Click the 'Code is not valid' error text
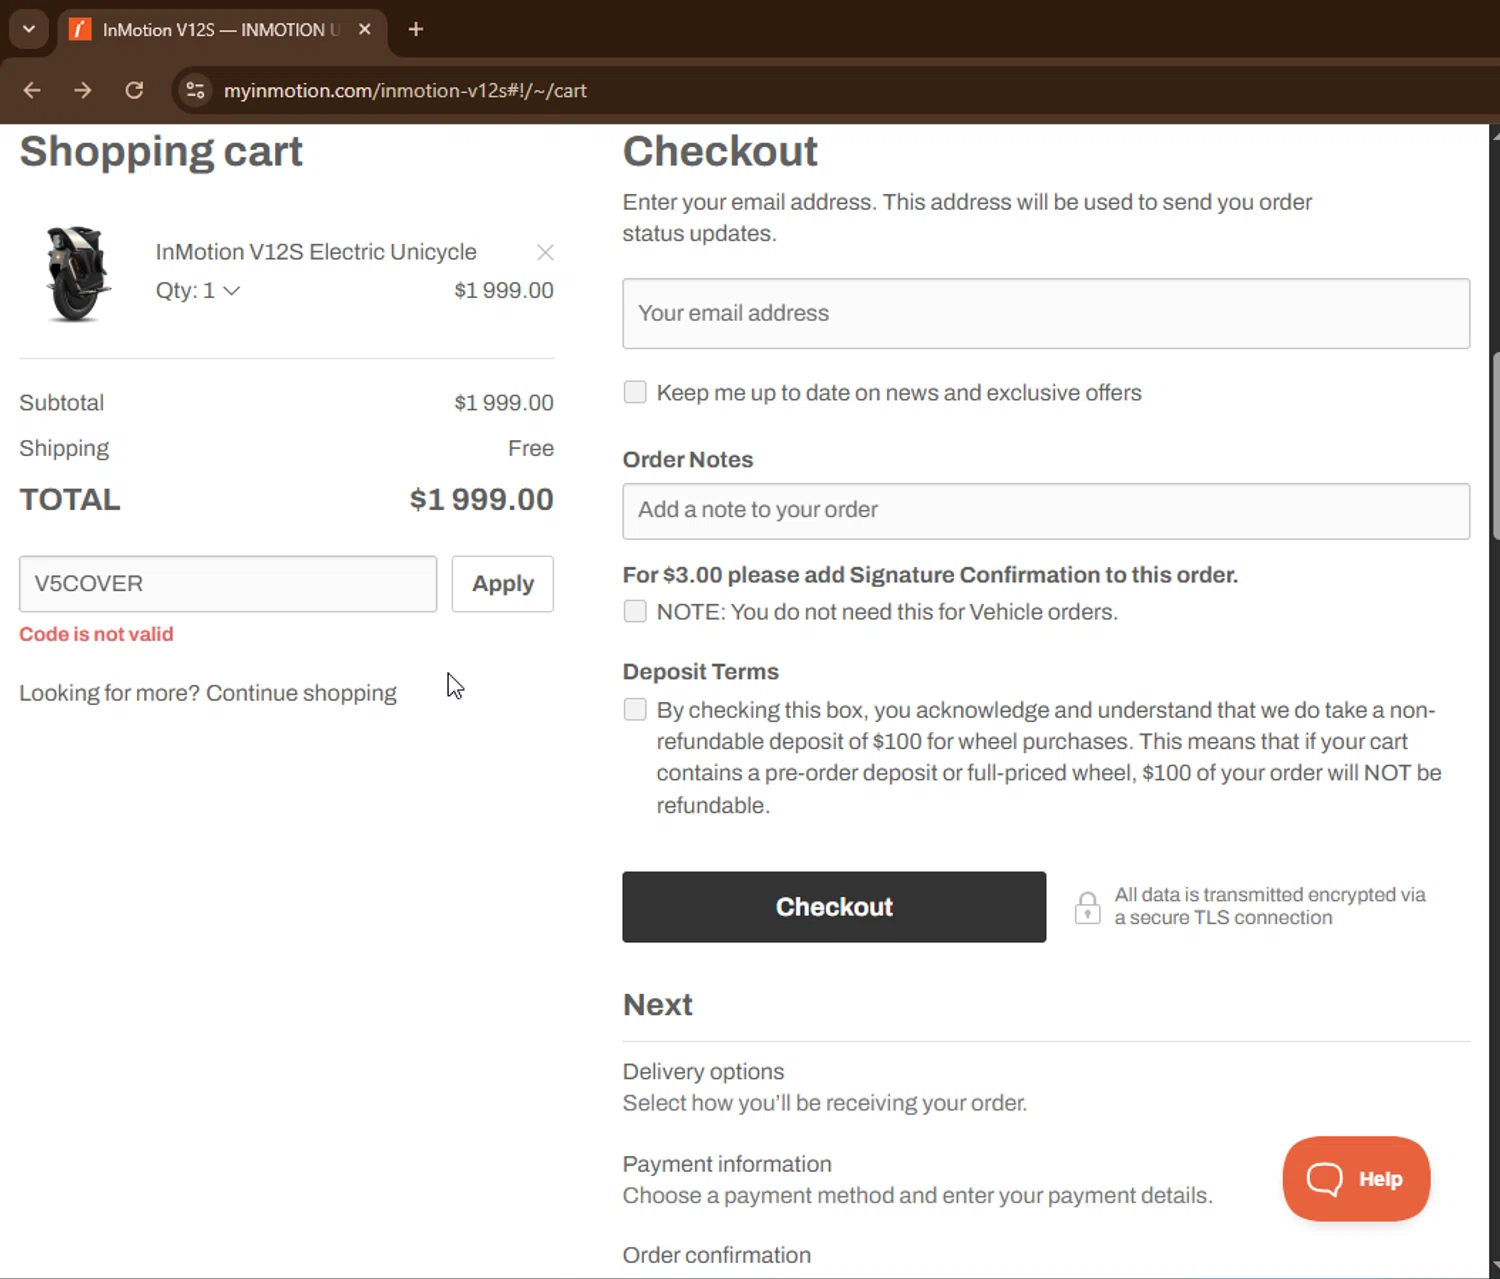 (x=96, y=634)
